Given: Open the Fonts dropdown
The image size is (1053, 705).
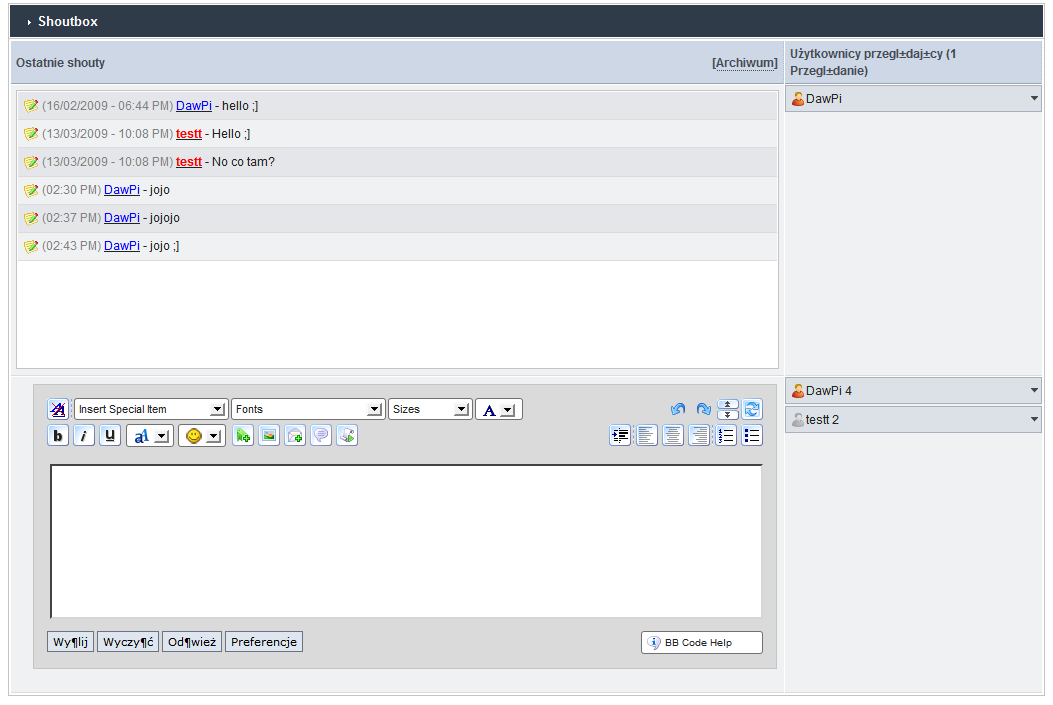Looking at the screenshot, I should 308,409.
